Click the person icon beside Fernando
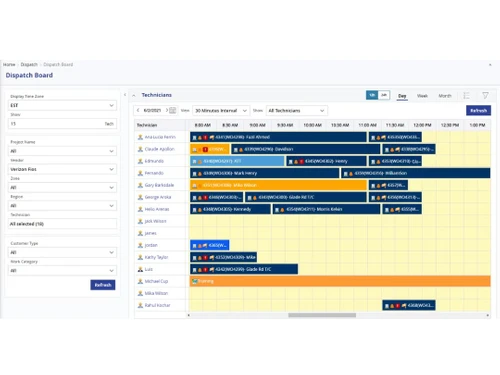This screenshot has height=375, width=500. click(x=140, y=173)
